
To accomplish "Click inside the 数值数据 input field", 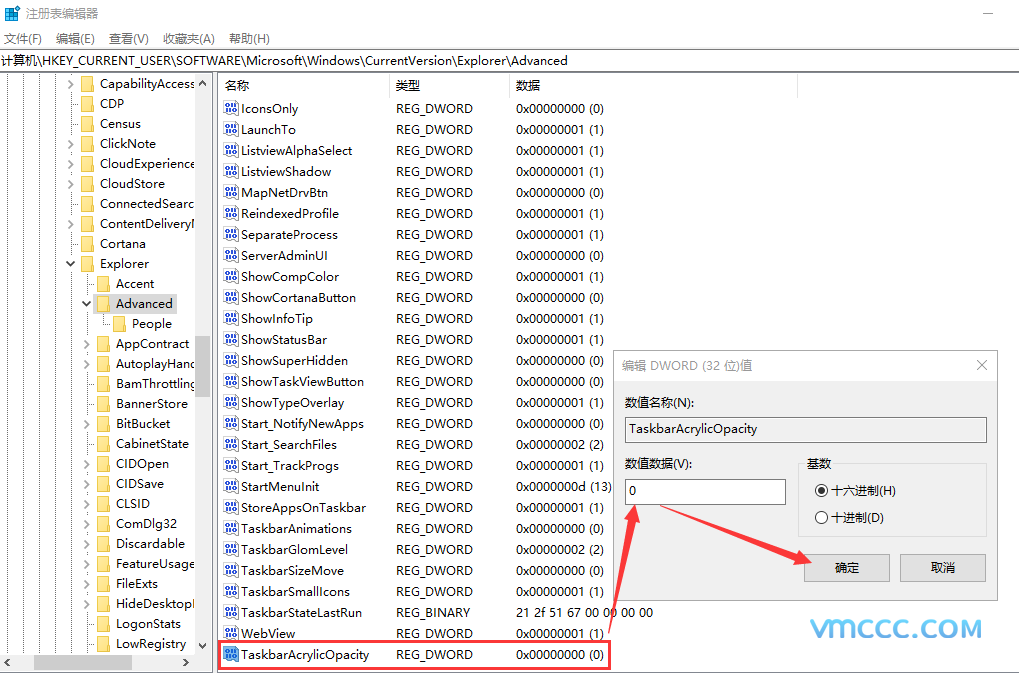I will [x=704, y=492].
